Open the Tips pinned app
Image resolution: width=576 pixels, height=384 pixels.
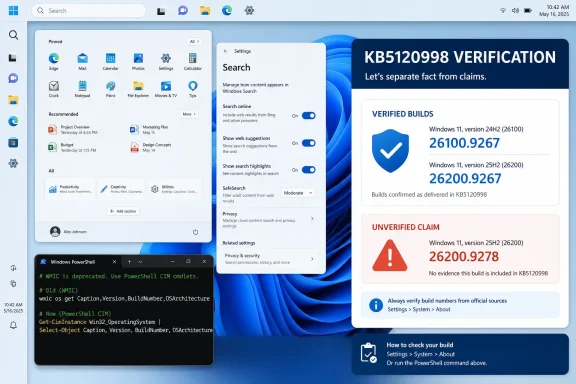(192, 89)
